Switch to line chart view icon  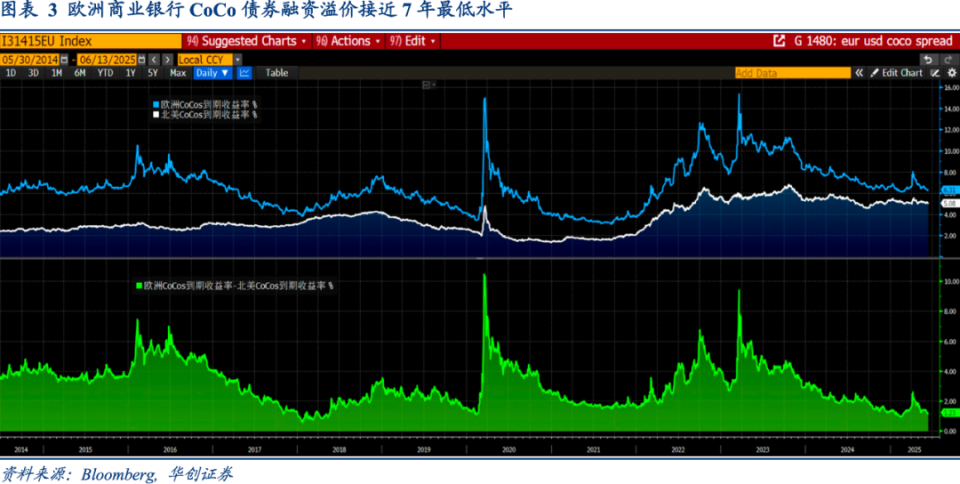(244, 73)
